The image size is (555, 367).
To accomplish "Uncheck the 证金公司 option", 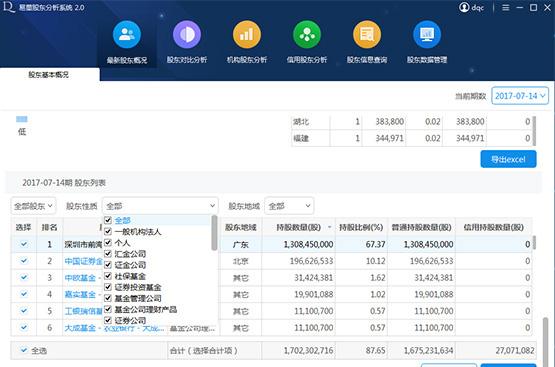I will pyautogui.click(x=108, y=265).
